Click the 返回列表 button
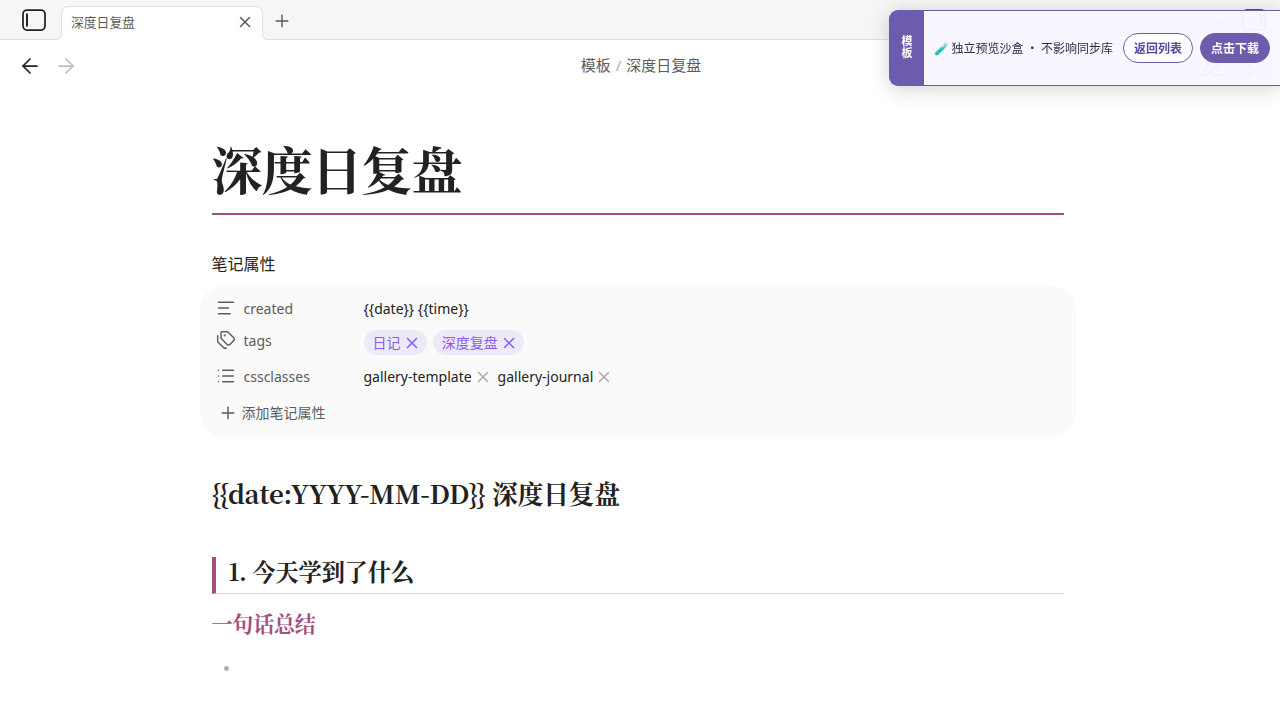 tap(1158, 48)
